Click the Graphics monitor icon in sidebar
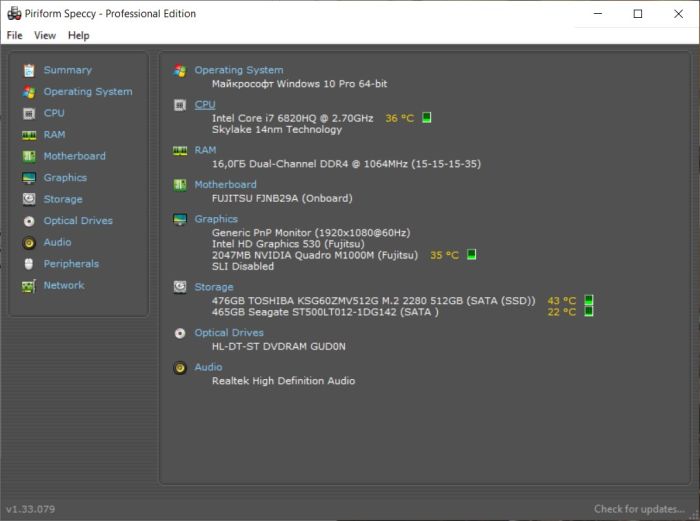This screenshot has height=521, width=700. tap(29, 178)
